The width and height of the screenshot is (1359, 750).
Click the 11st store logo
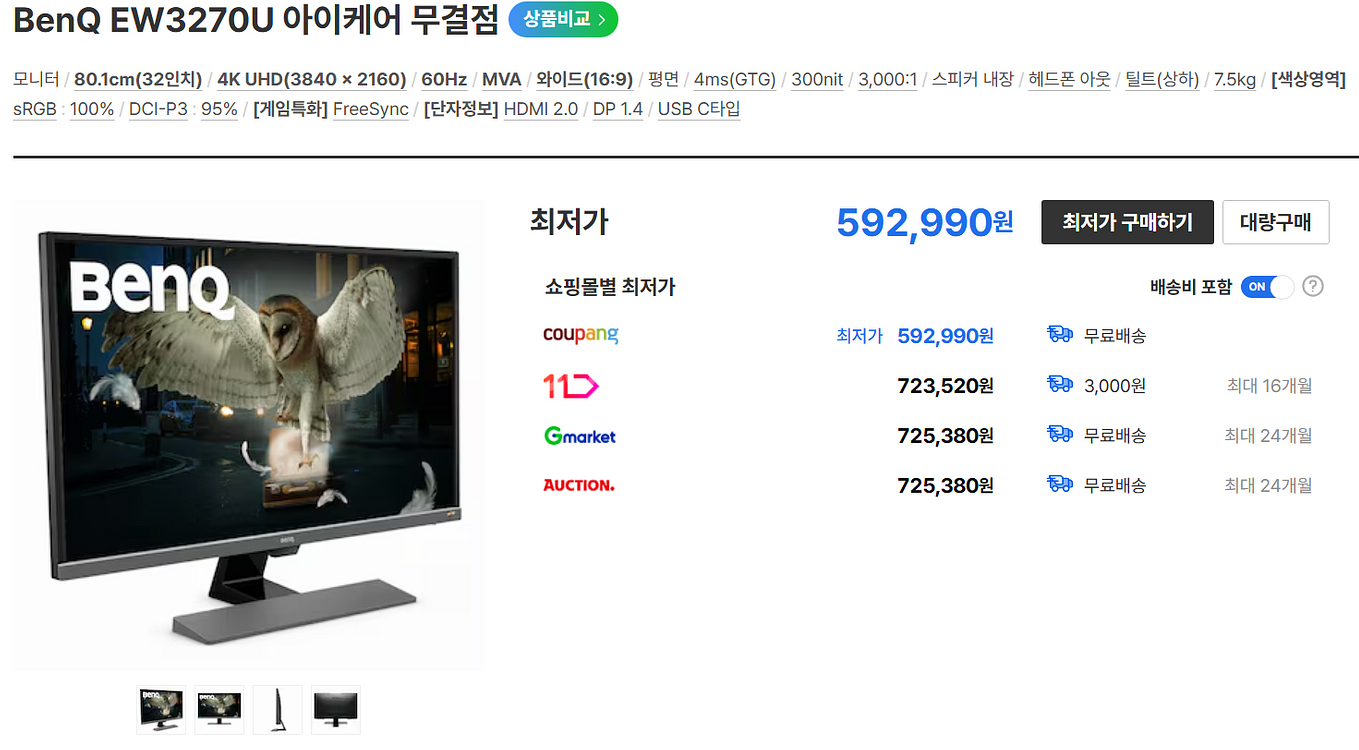(570, 385)
